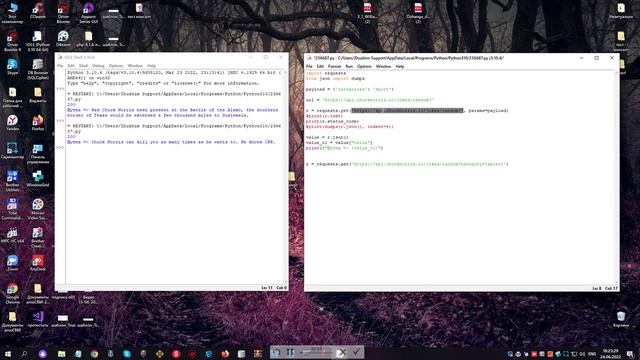Screen dimensions: 640x360
Task: Click the taskbar search magnifier icon
Action: (24, 353)
